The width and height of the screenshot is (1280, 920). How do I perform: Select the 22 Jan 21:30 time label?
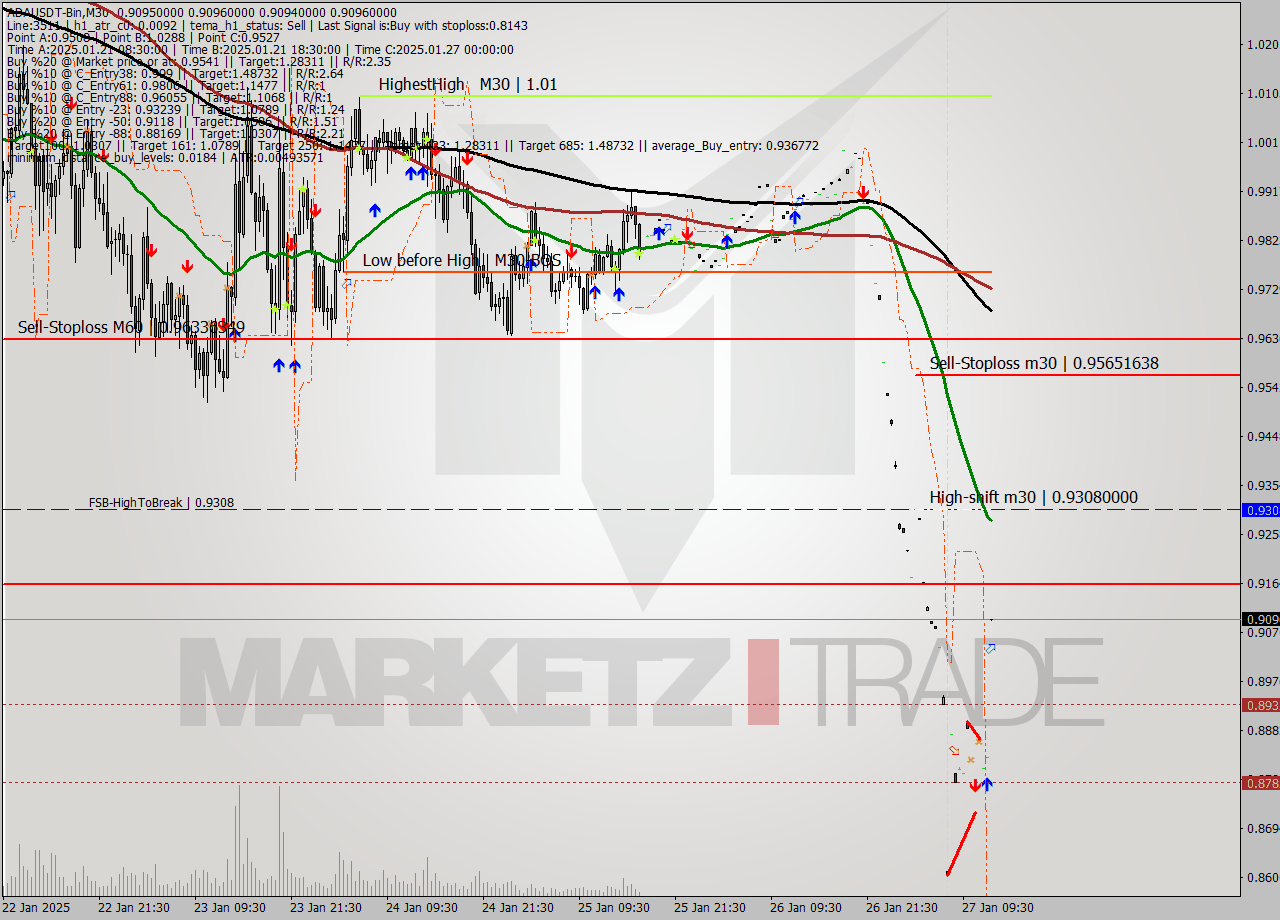click(x=134, y=908)
